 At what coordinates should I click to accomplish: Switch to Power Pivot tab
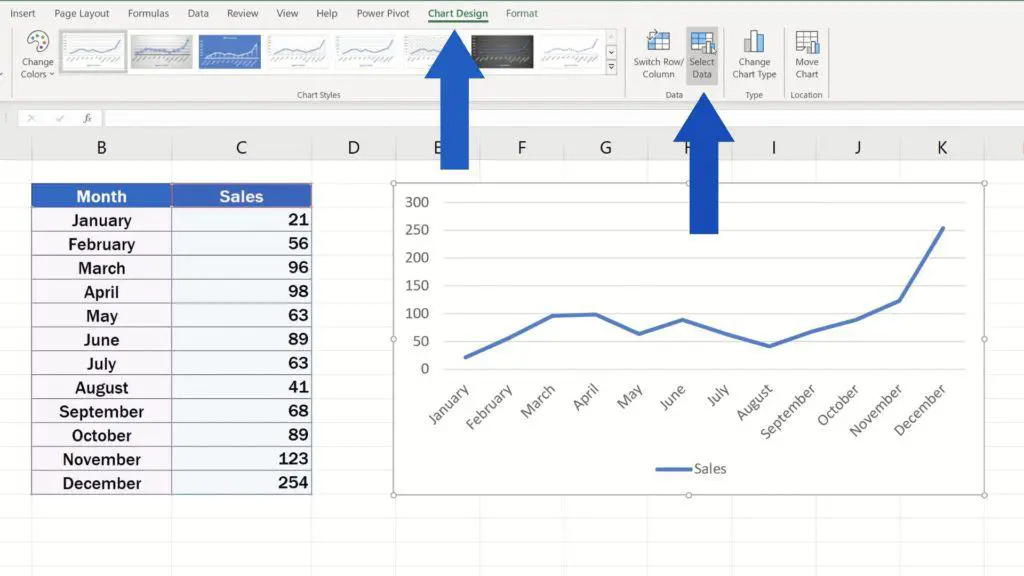point(383,13)
